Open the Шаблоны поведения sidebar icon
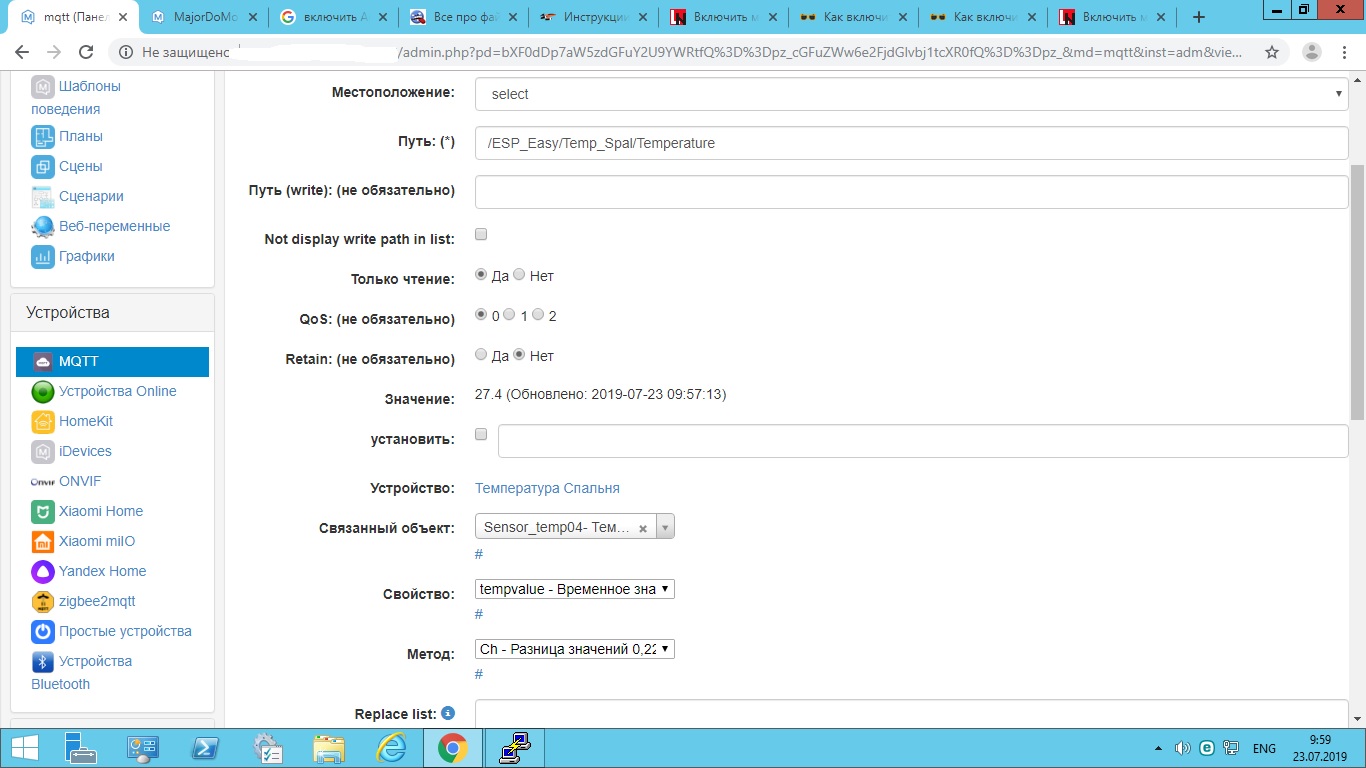 (x=42, y=87)
